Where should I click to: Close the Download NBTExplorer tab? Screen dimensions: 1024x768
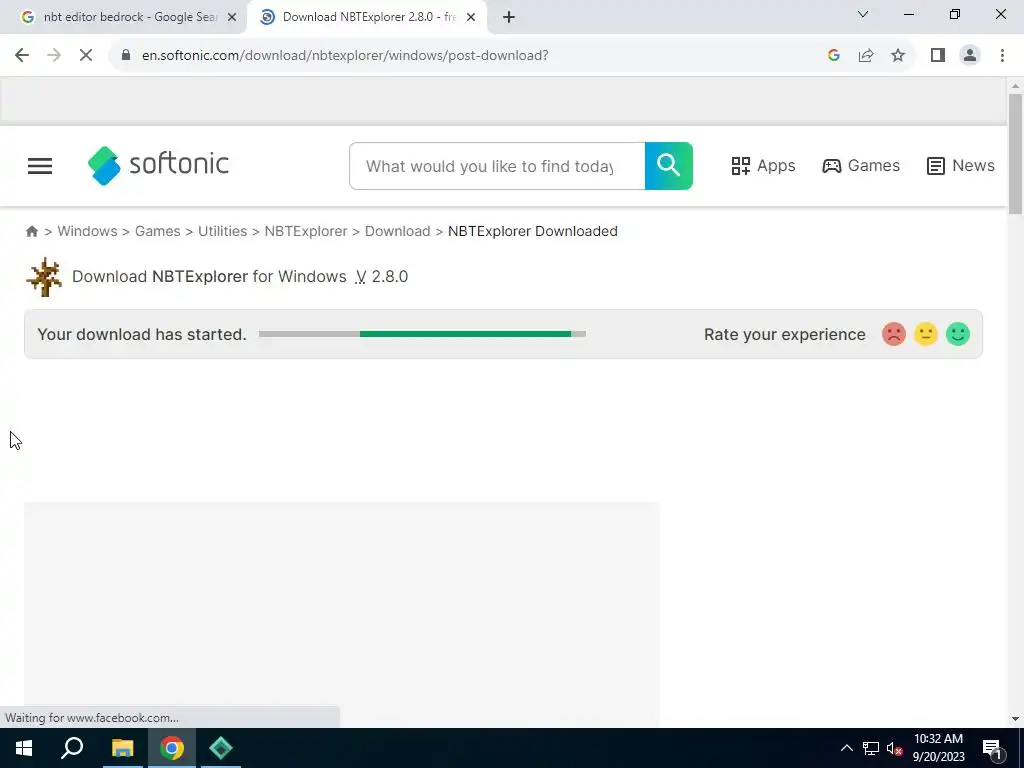[x=471, y=18]
